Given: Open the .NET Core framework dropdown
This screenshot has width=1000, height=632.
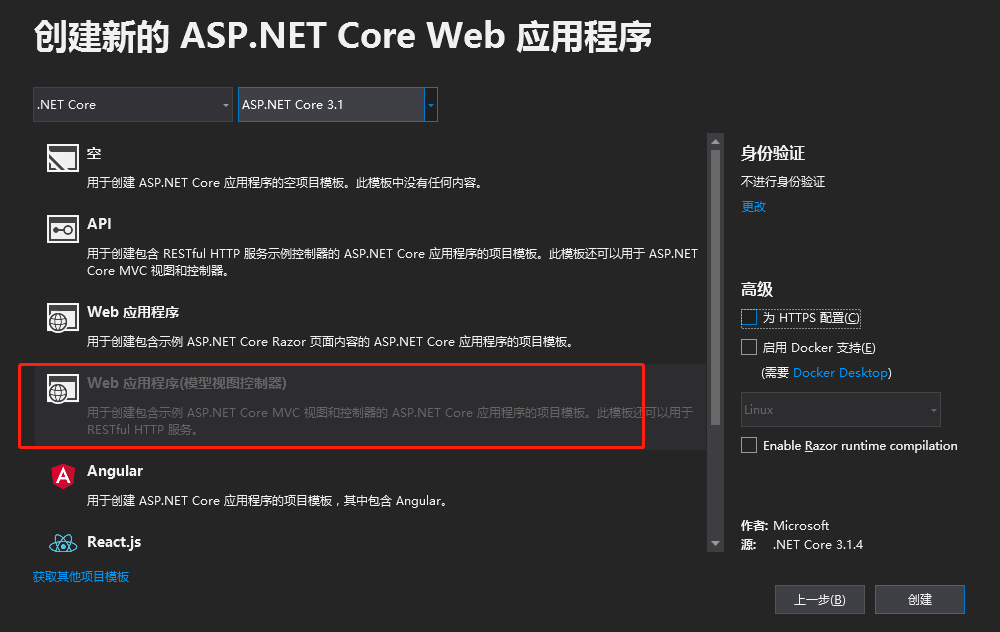Looking at the screenshot, I should (x=133, y=105).
